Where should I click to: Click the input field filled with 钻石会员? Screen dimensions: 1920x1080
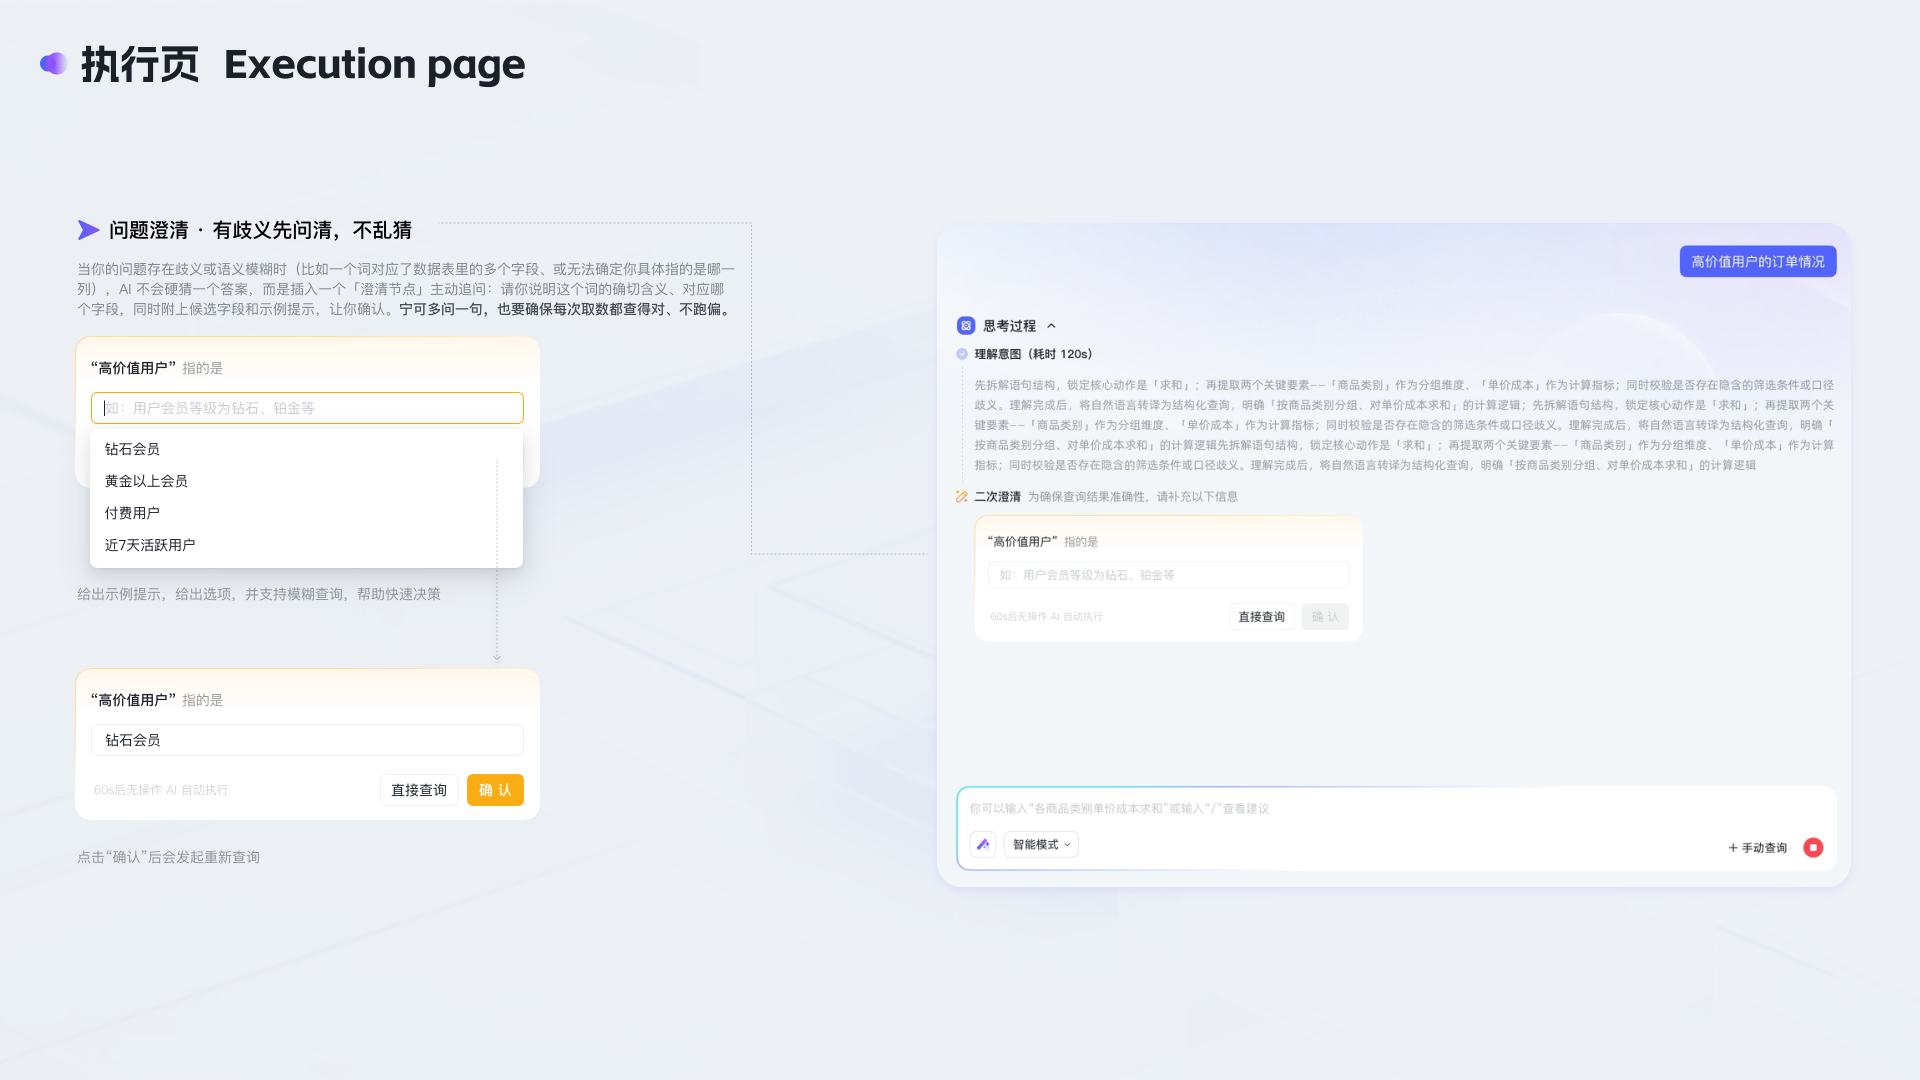307,740
